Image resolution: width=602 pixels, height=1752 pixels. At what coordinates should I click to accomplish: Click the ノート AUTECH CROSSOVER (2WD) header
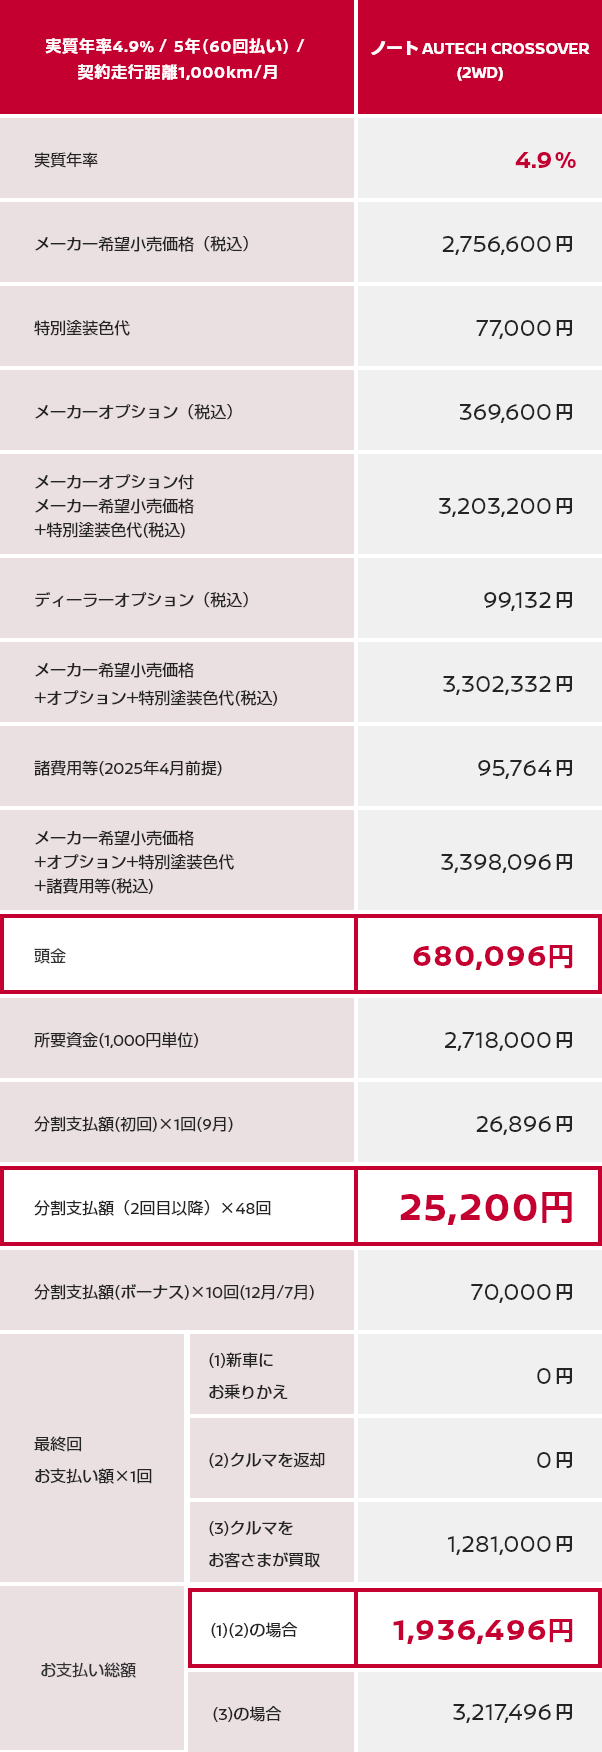[479, 60]
